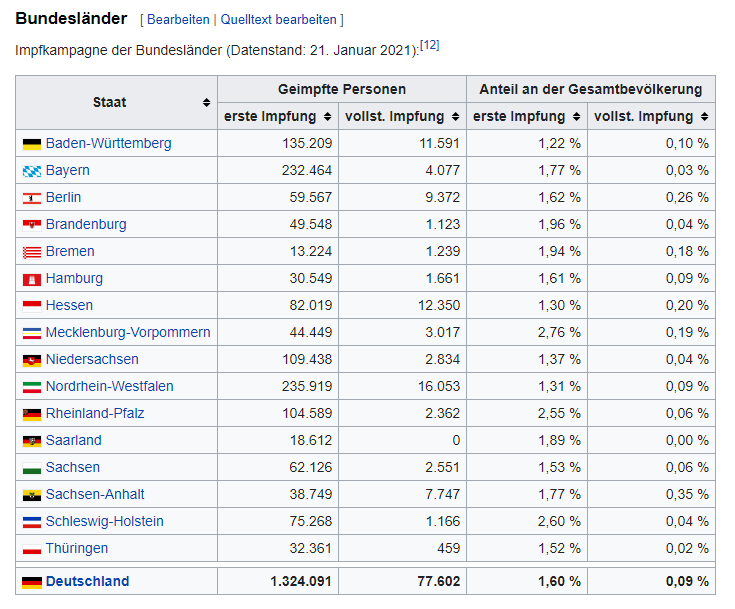This screenshot has height=609, width=735.
Task: Click the Saarland flag icon
Action: pyautogui.click(x=31, y=441)
